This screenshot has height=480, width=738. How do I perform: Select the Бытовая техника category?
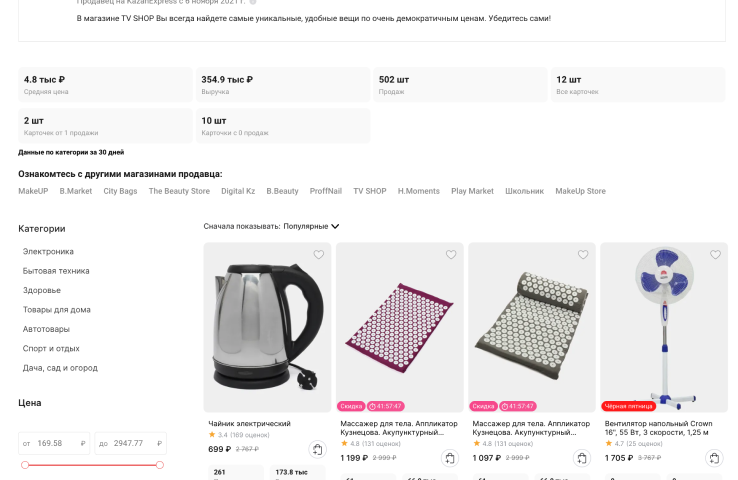point(56,271)
